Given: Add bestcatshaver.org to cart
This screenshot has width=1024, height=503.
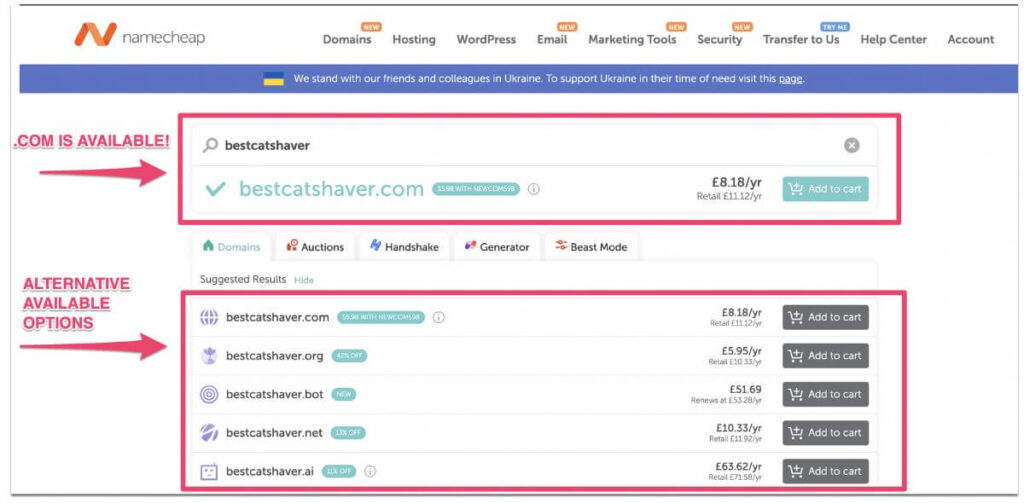Looking at the screenshot, I should [825, 356].
